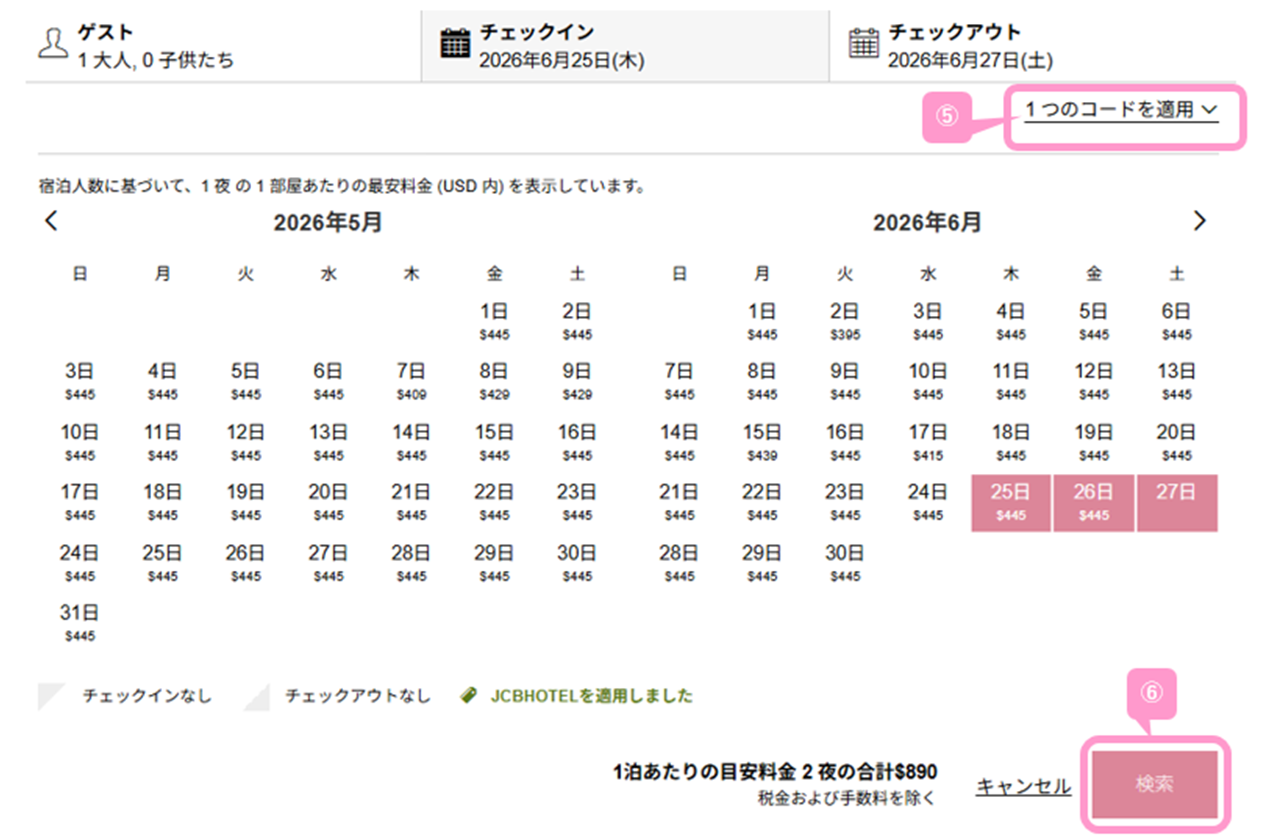Image resolution: width=1270 pixels, height=840 pixels.
Task: Select June 15 priced at $439
Action: pos(762,442)
